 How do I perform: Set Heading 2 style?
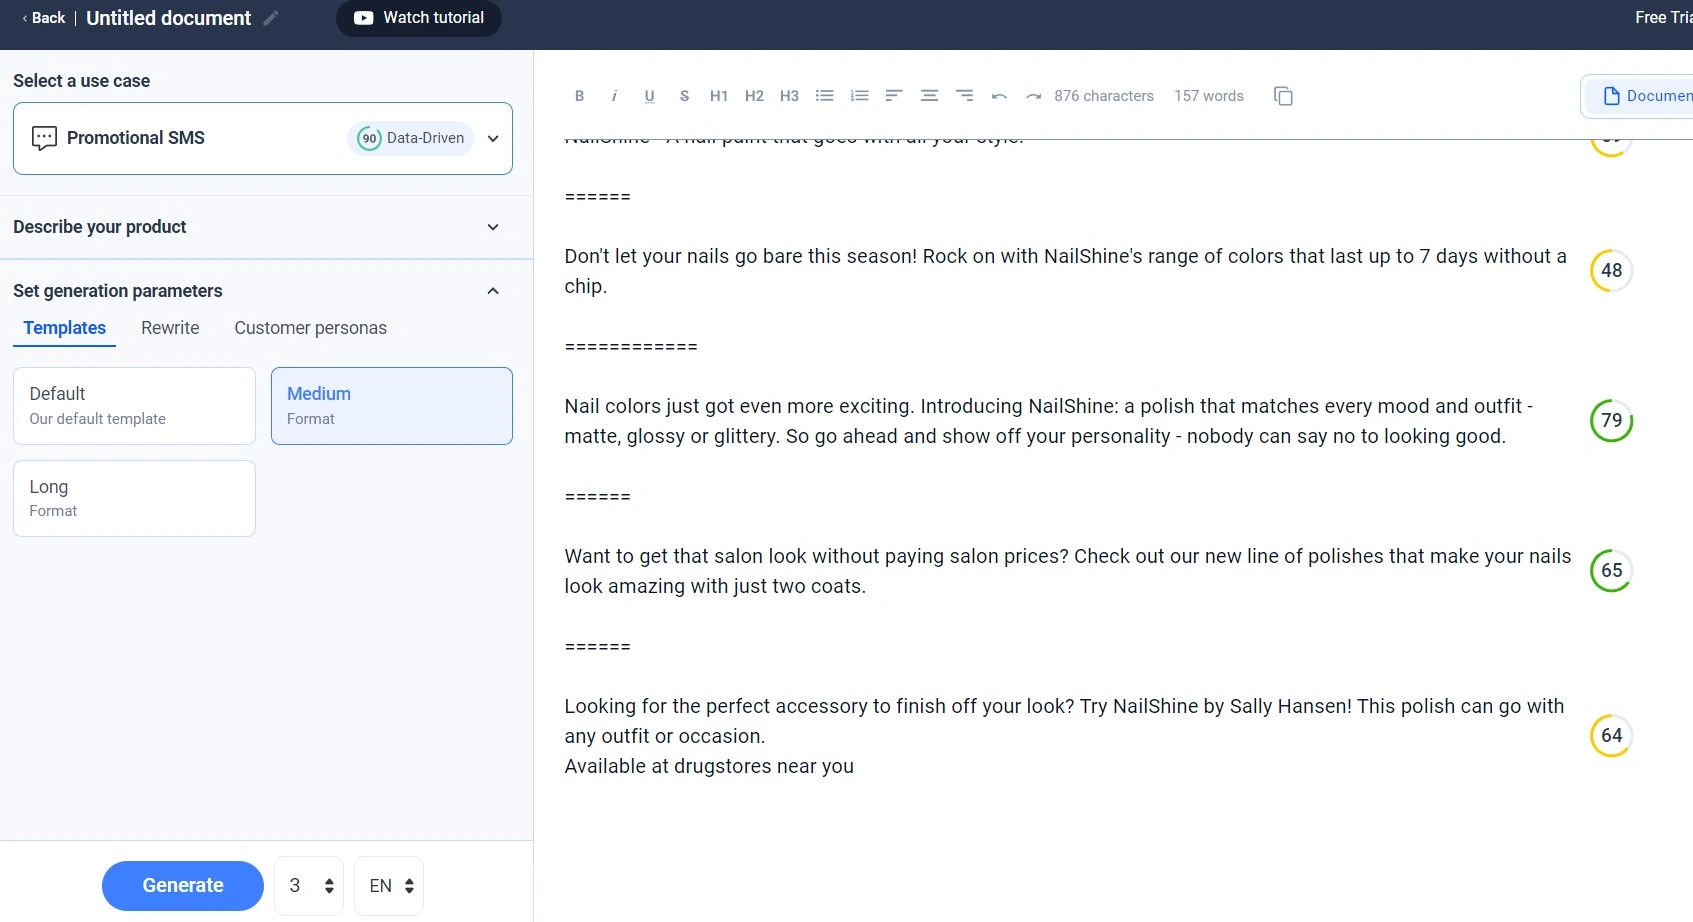[754, 96]
